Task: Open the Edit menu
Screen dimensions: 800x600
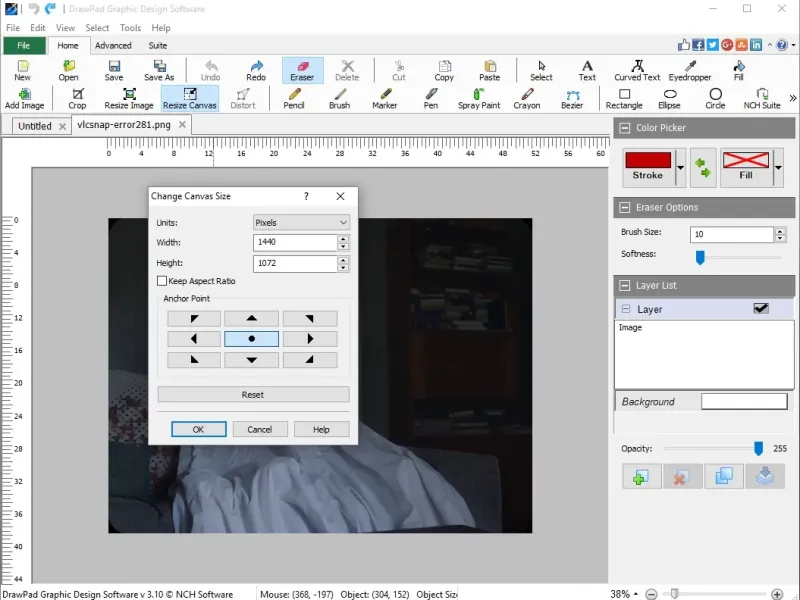Action: tap(37, 28)
